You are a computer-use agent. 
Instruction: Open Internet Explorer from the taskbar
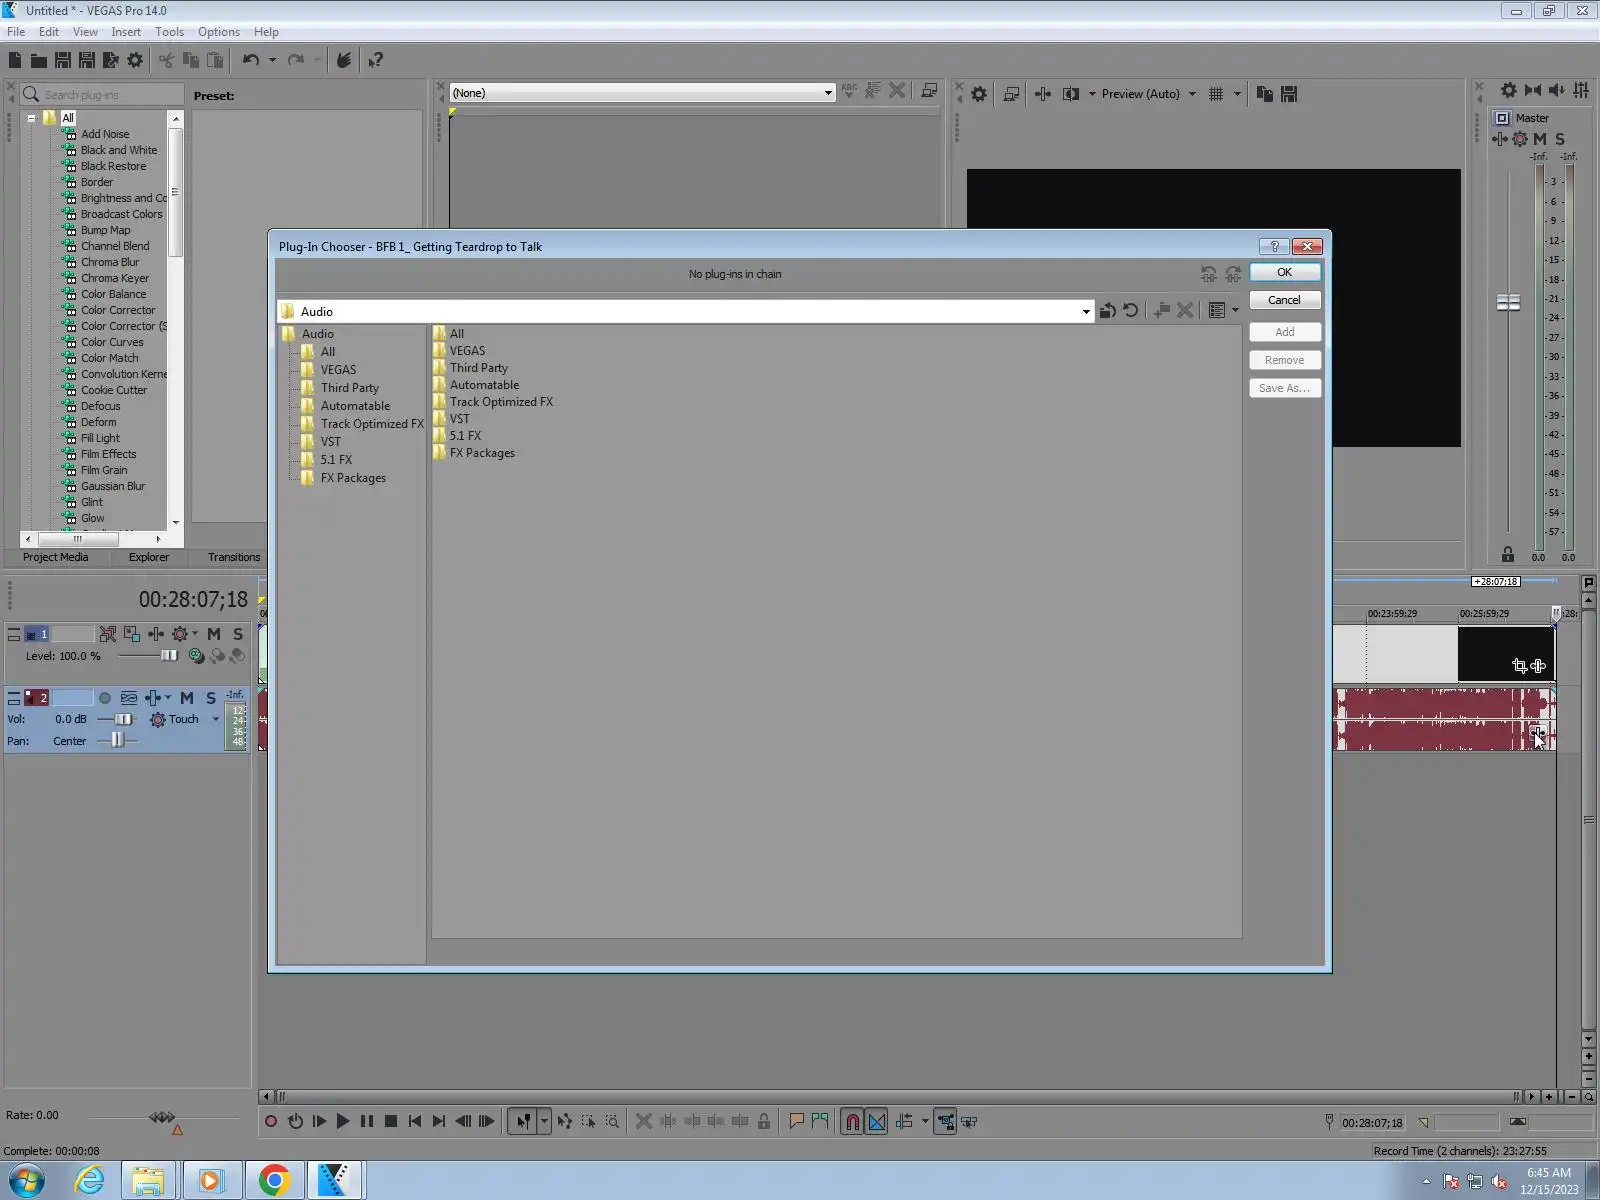[x=89, y=1180]
